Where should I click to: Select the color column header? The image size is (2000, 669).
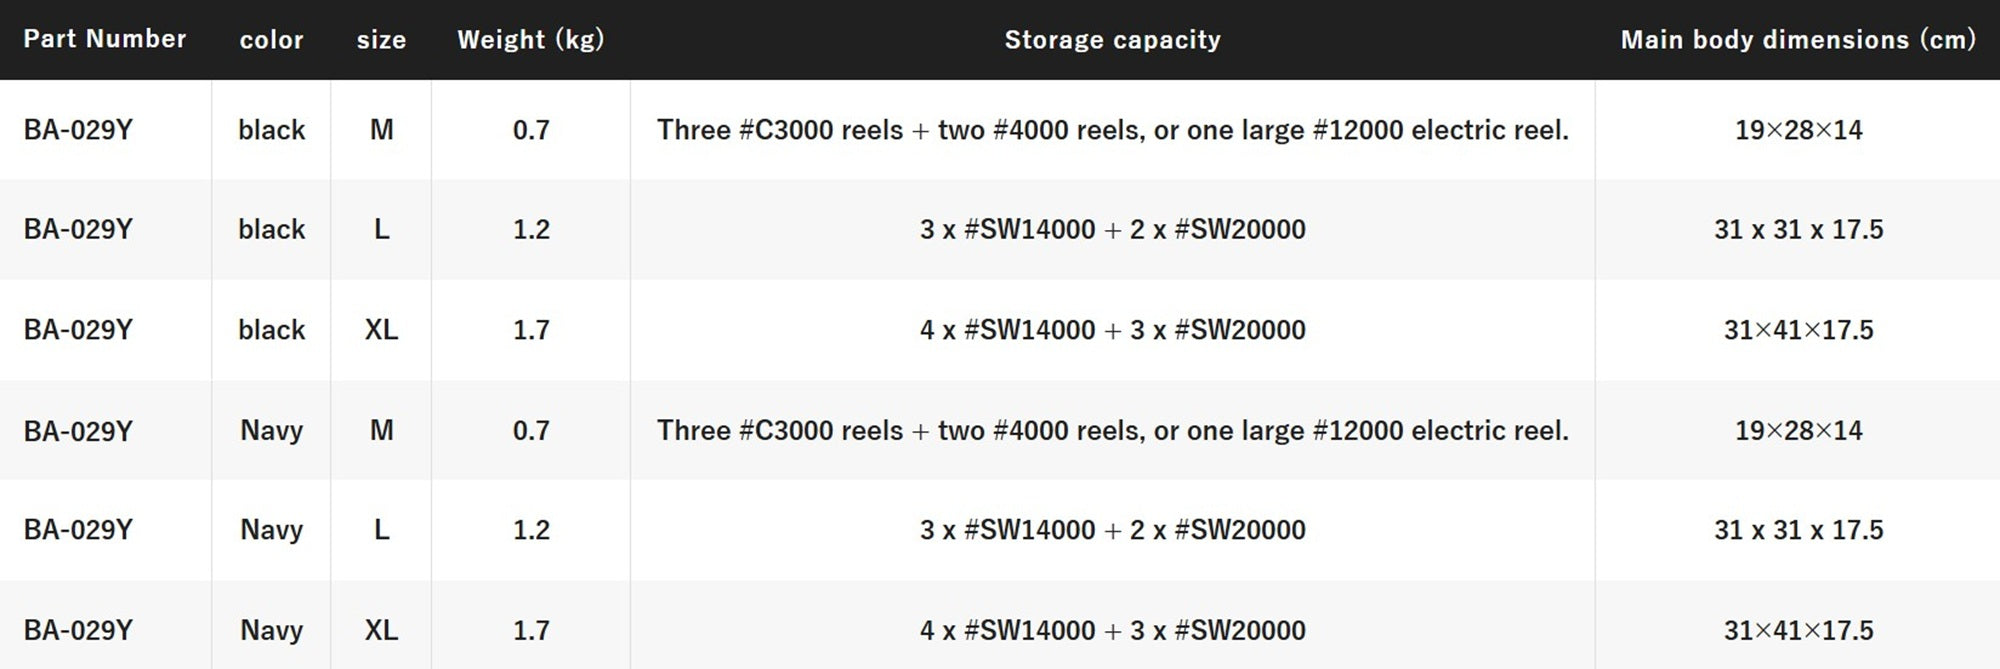271,40
